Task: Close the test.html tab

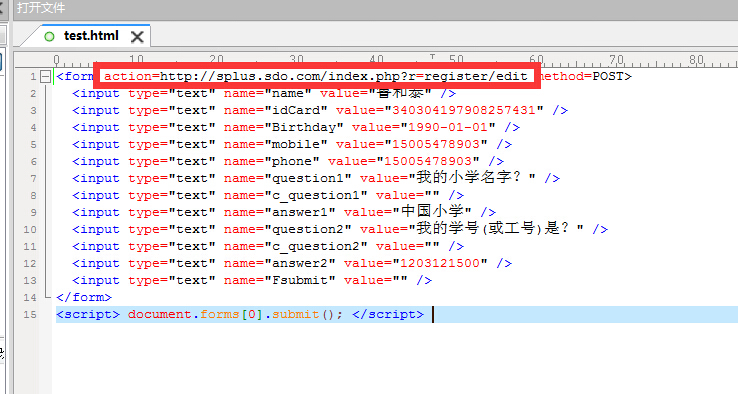Action: point(137,37)
